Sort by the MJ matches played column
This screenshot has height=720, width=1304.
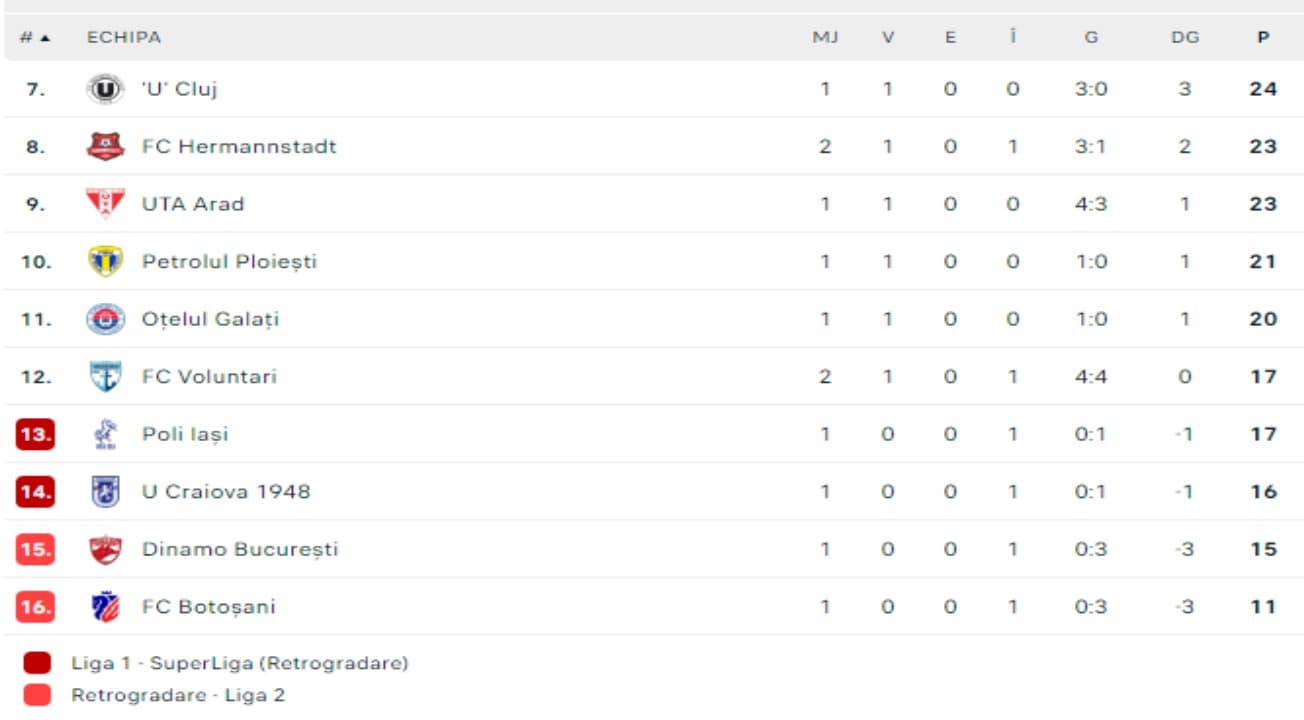pyautogui.click(x=825, y=38)
